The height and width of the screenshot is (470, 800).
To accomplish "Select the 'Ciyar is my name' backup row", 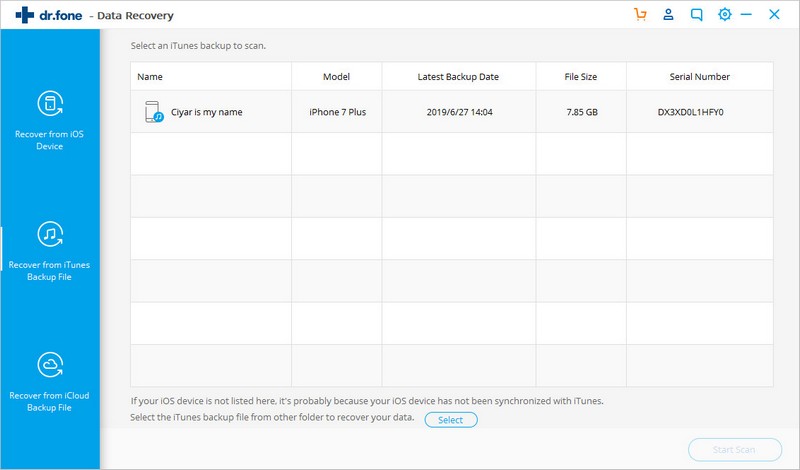I will coord(452,112).
